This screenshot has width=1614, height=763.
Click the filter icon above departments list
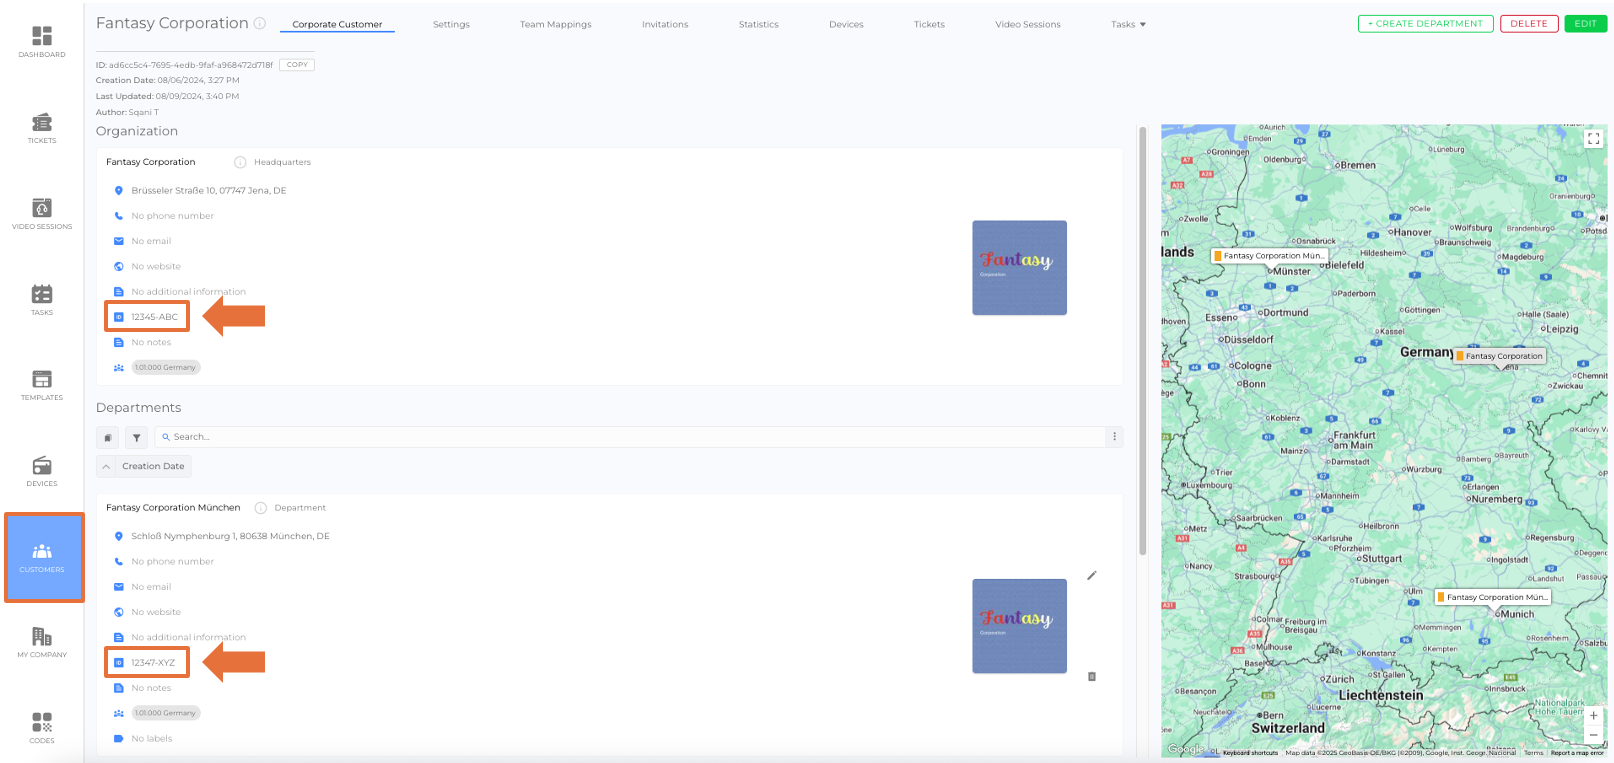[137, 438]
